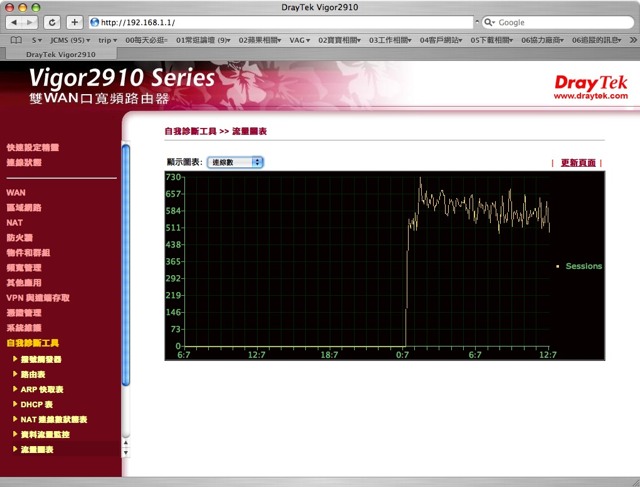Click the sidebar scroll up arrow
Image resolution: width=640 pixels, height=487 pixels.
click(126, 443)
